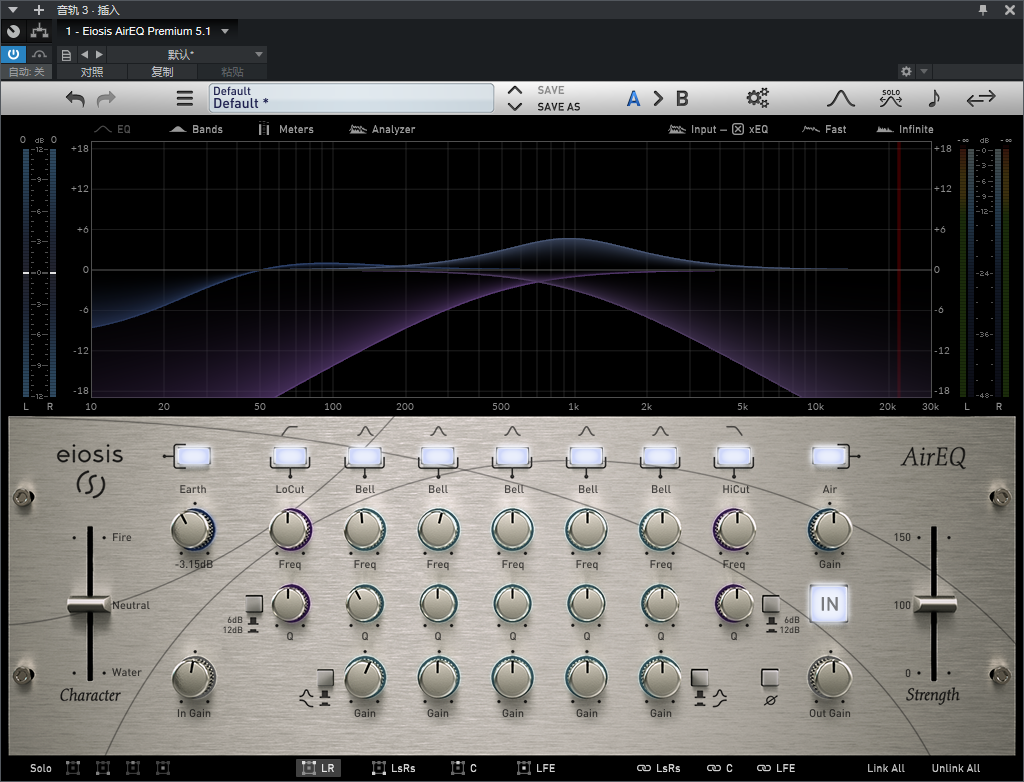Show the EQ display option

pyautogui.click(x=112, y=129)
